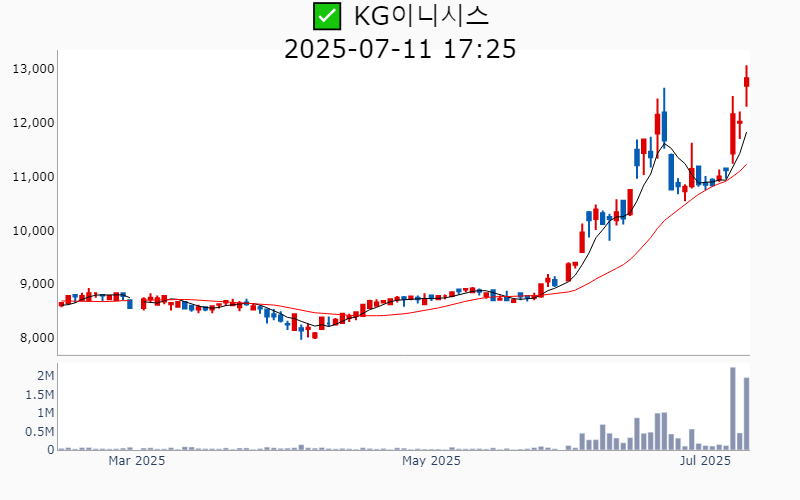Click the tallest volume bar above 2M
This screenshot has height=500, width=800.
click(x=733, y=409)
